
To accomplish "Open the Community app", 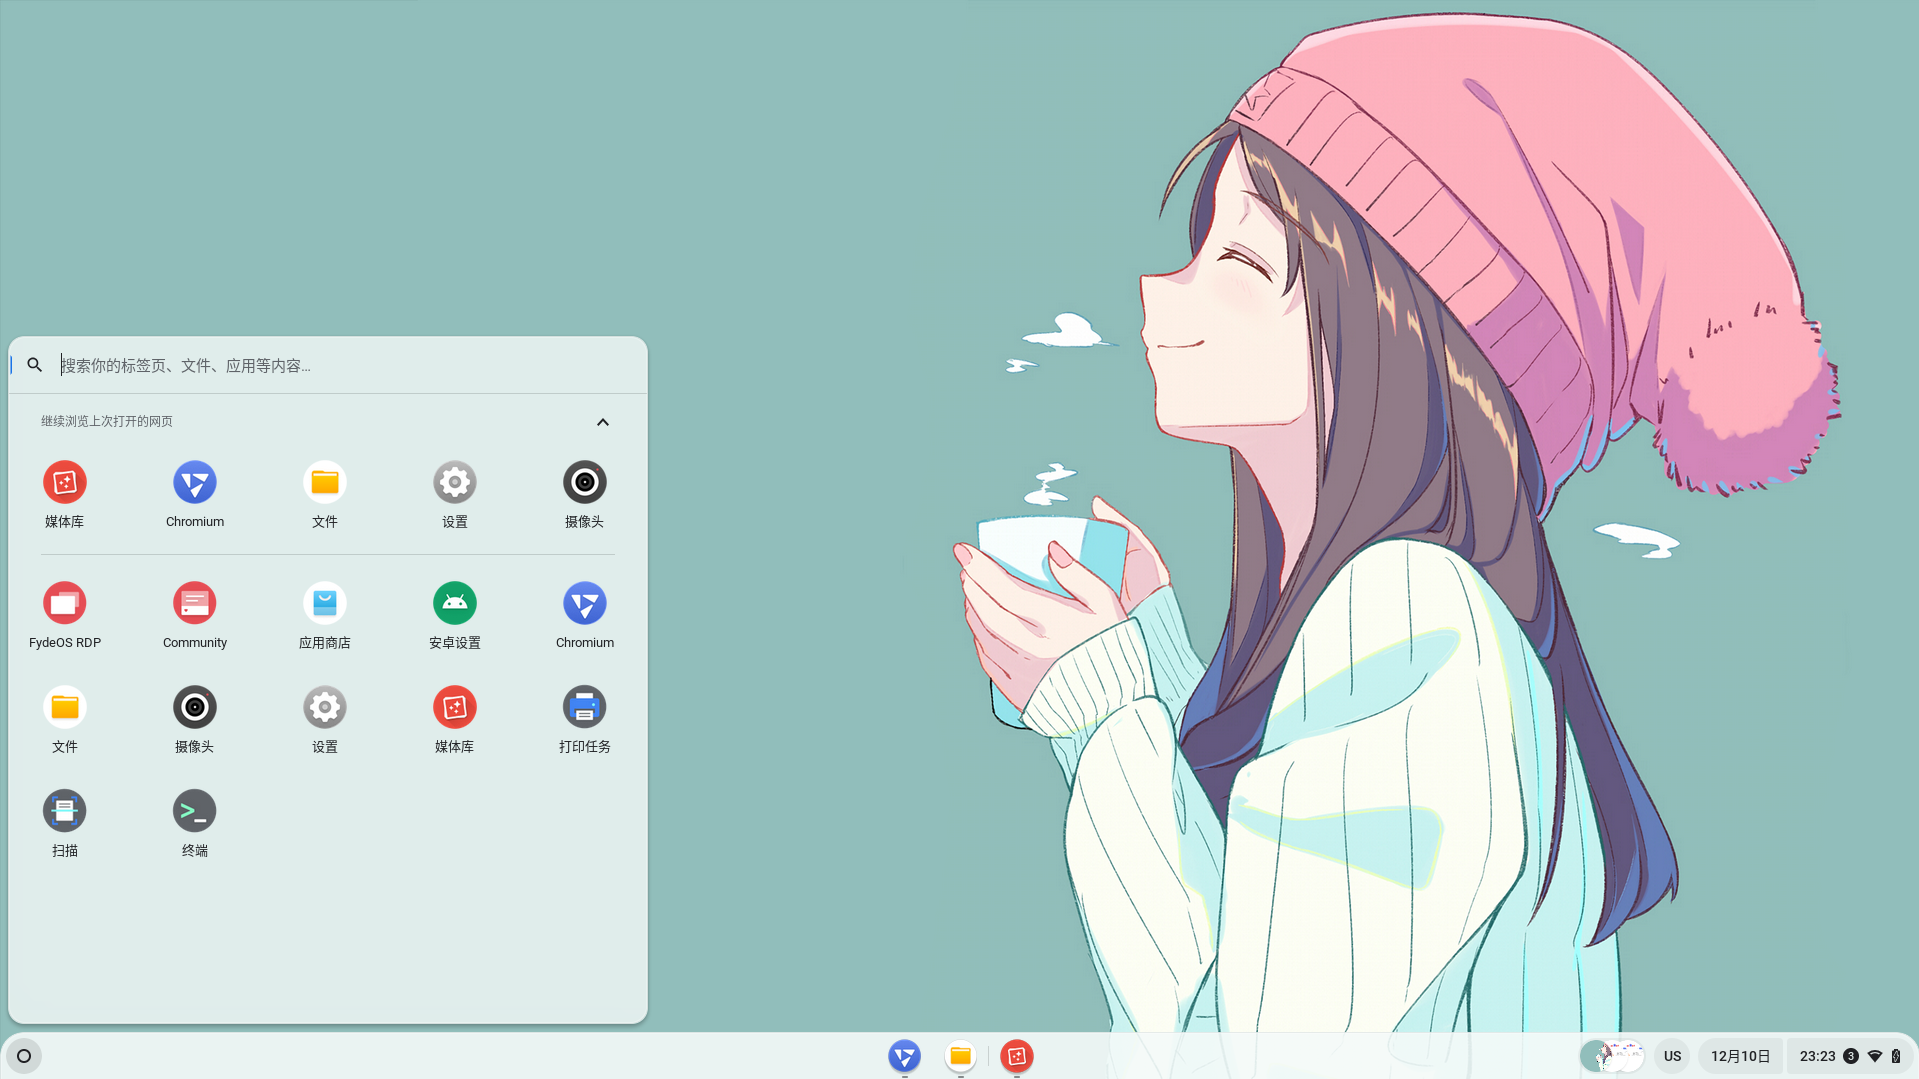I will [x=194, y=615].
